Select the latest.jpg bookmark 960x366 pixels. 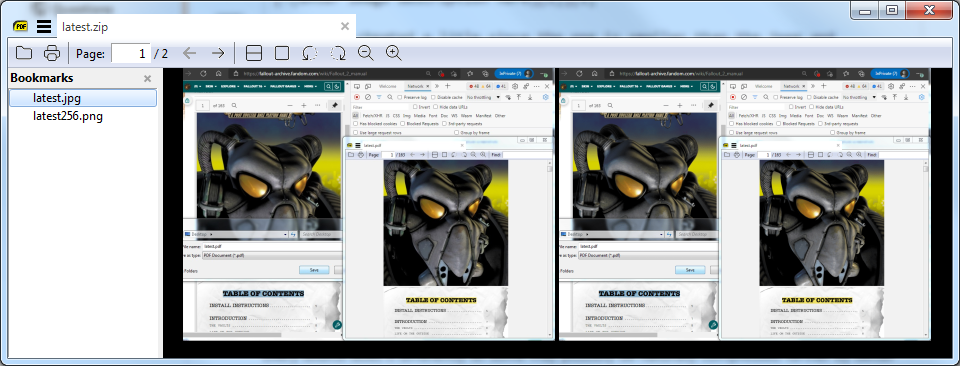(83, 98)
